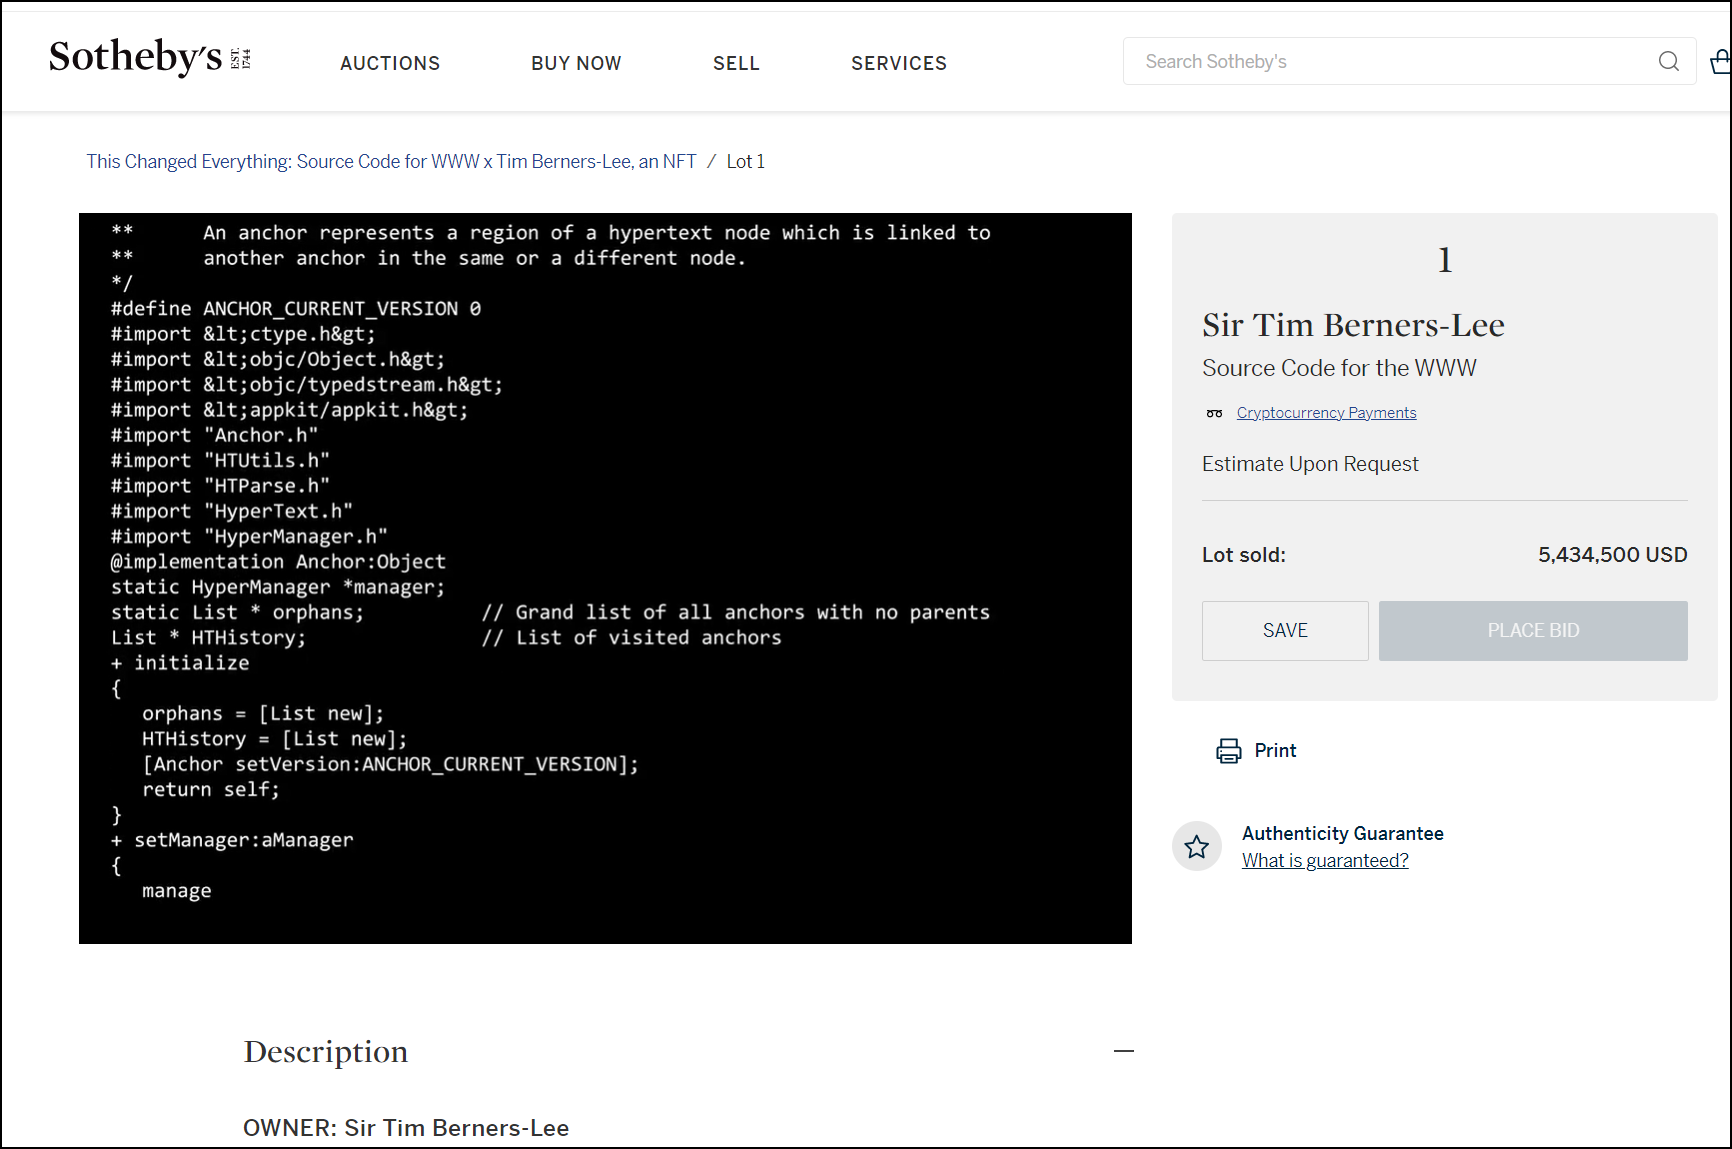Click the Authenticity Guarantee star icon
The width and height of the screenshot is (1732, 1149).
click(x=1196, y=847)
